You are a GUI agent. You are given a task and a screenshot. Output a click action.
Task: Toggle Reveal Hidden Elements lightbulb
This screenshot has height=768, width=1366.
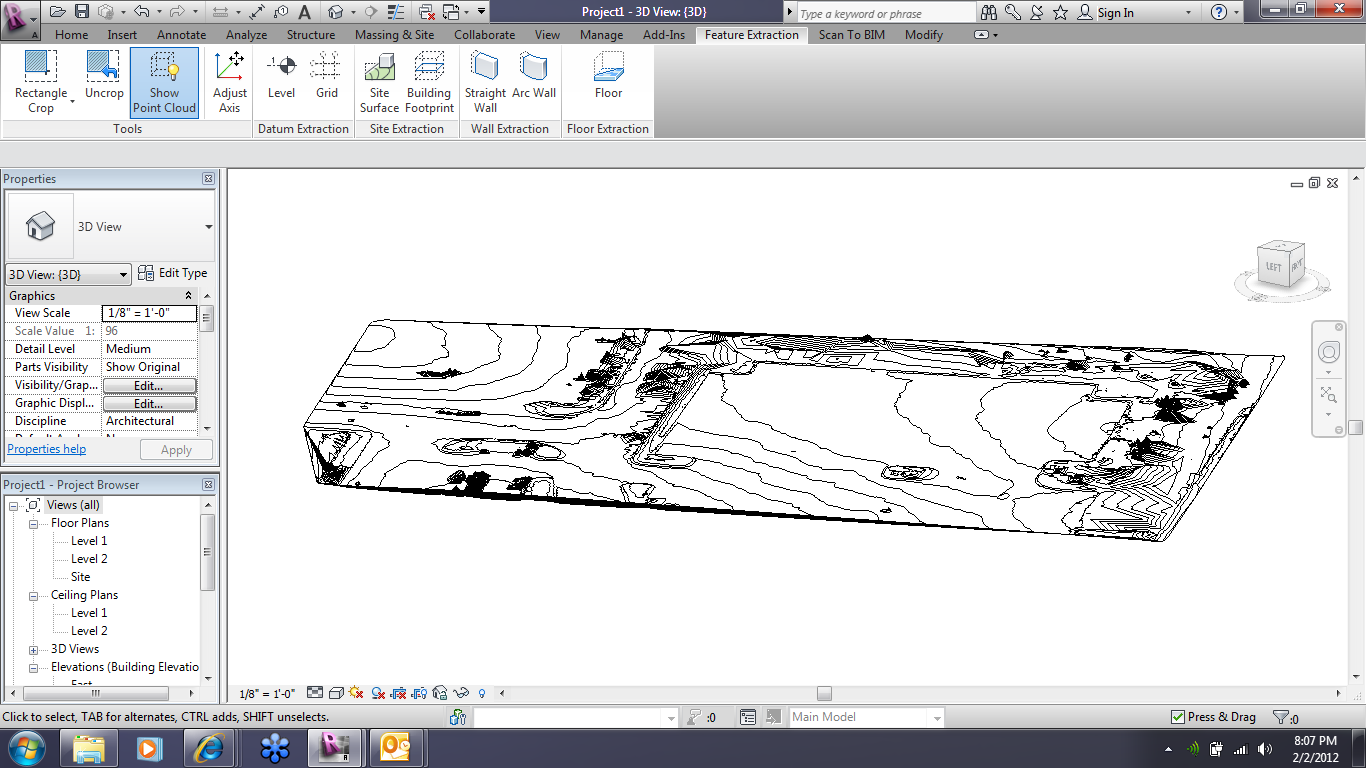click(484, 692)
